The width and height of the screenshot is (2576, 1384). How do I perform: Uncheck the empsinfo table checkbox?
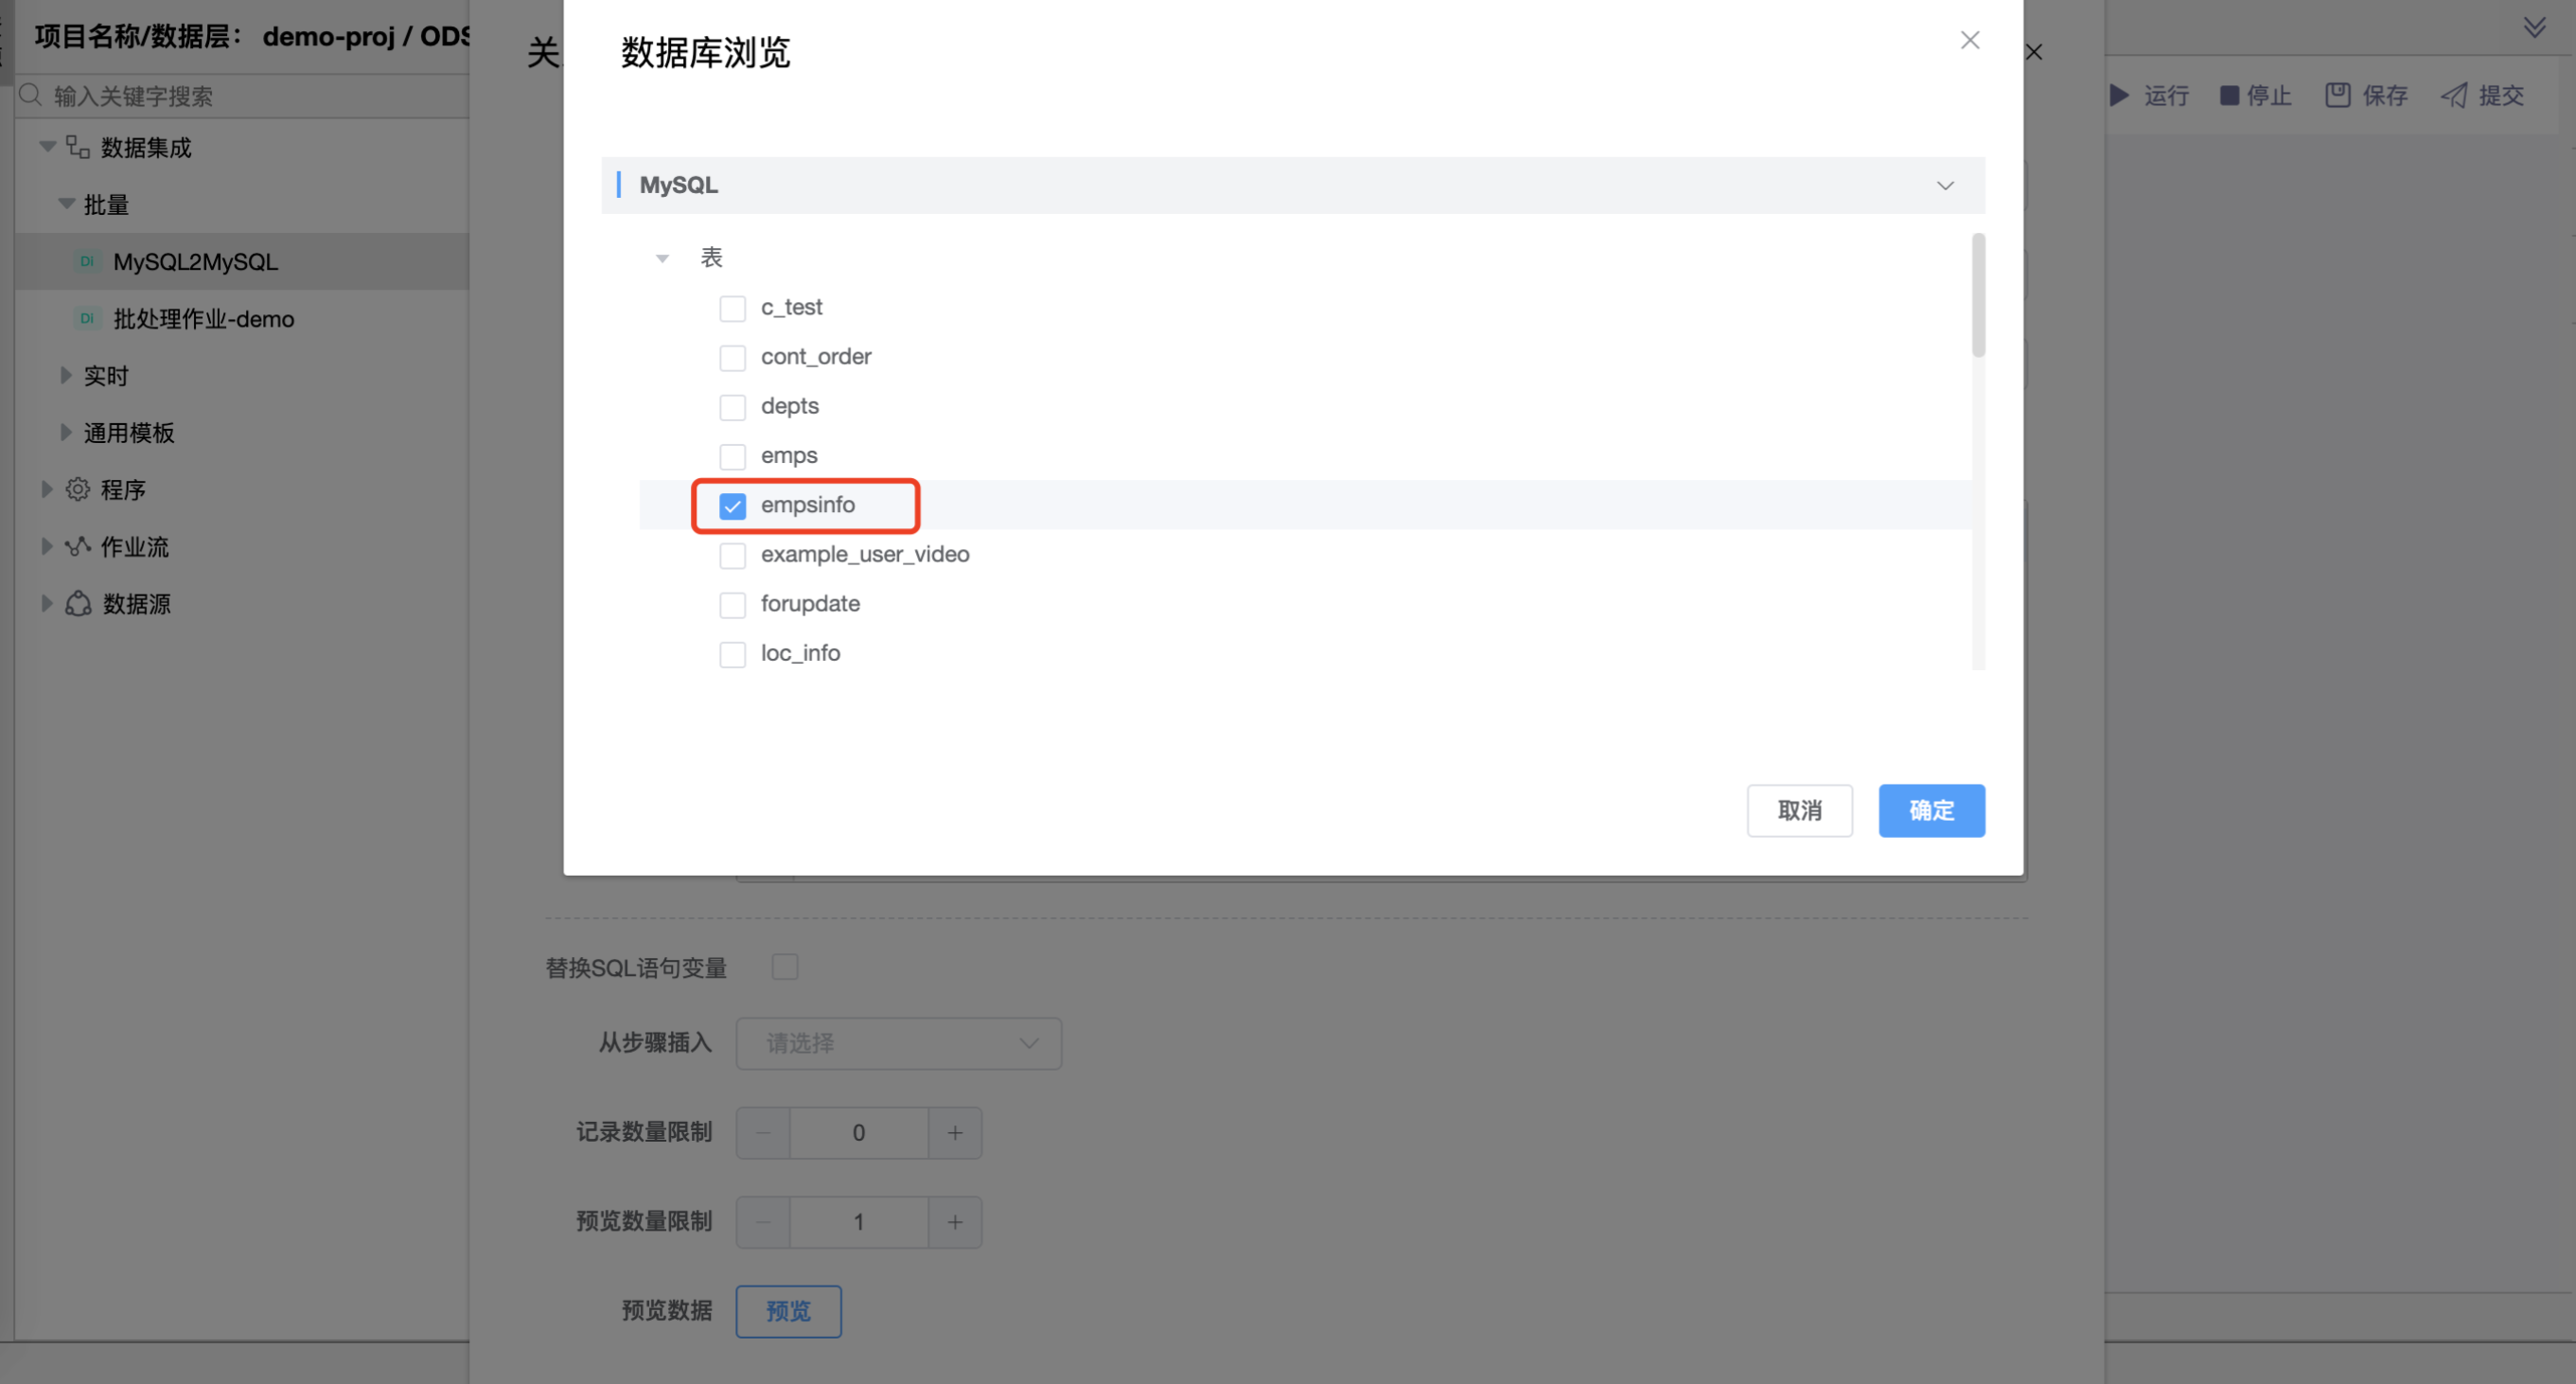coord(733,506)
